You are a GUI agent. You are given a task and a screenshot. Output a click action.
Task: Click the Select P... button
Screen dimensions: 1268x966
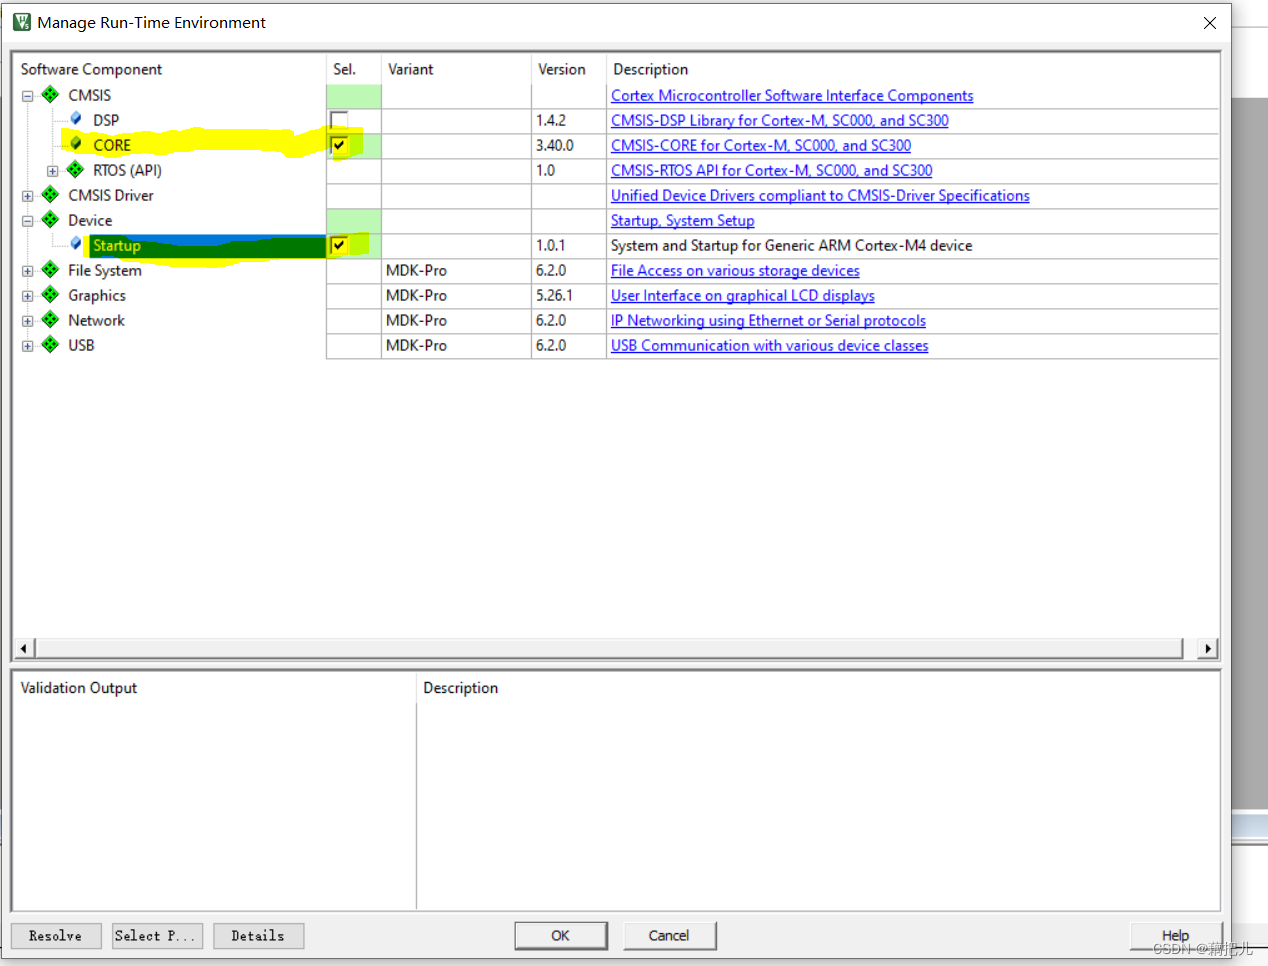tap(158, 936)
